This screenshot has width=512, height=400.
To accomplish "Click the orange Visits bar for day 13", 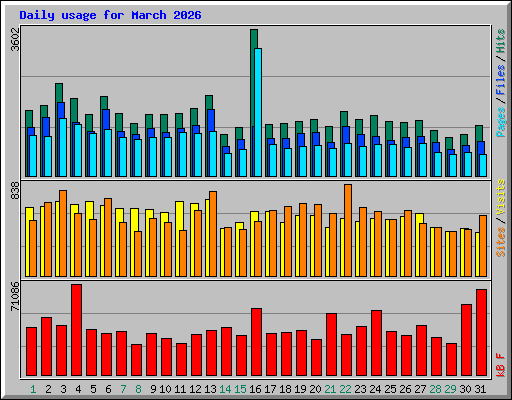I will pos(213,234).
